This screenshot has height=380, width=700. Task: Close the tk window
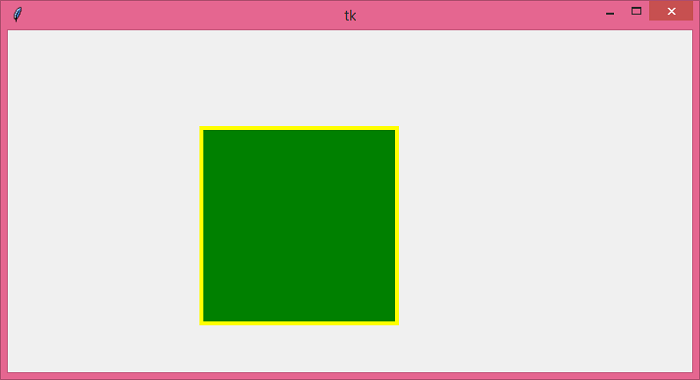point(671,11)
